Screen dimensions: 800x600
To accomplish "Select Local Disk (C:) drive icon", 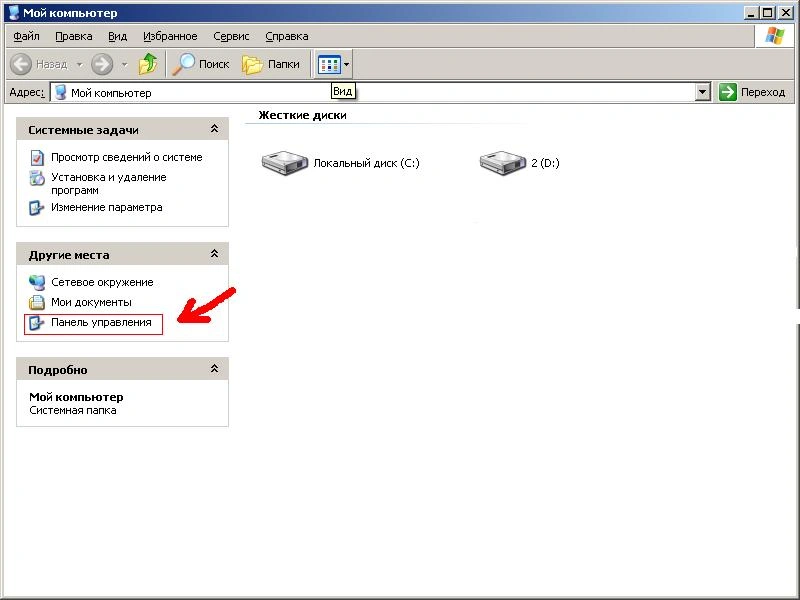I will click(x=285, y=162).
